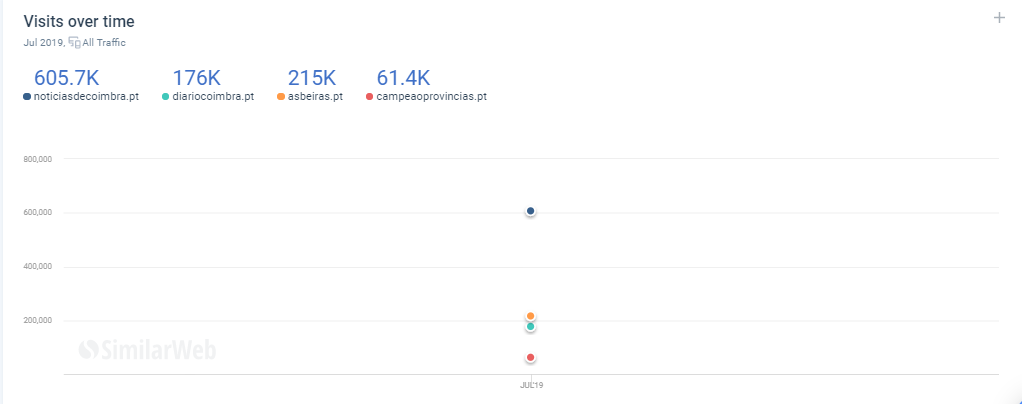The width and height of the screenshot is (1022, 404).
Task: Open the campeaoprovincias.pt legend label
Action: [x=431, y=96]
